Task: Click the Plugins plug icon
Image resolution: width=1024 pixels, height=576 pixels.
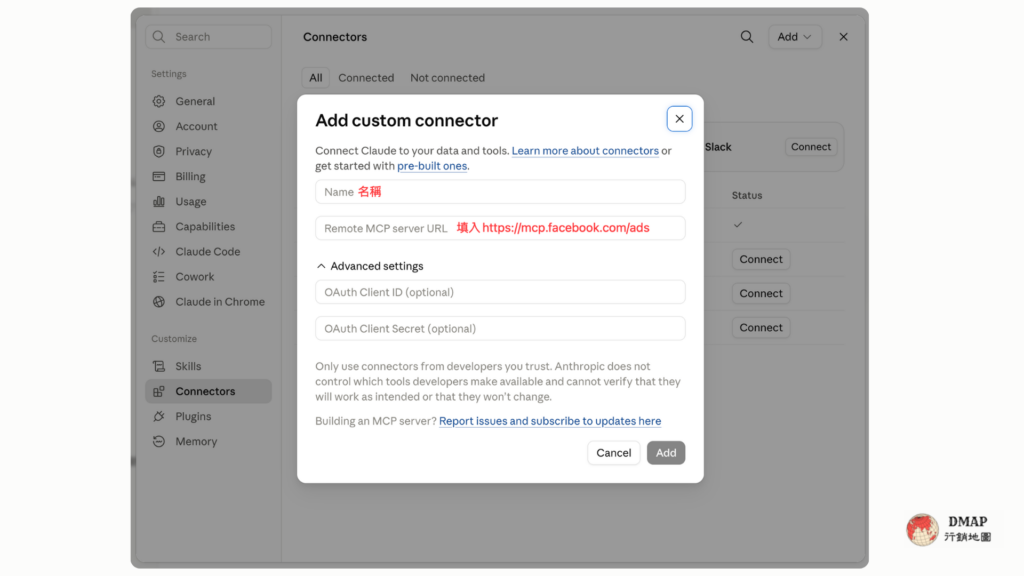Action: tap(159, 416)
